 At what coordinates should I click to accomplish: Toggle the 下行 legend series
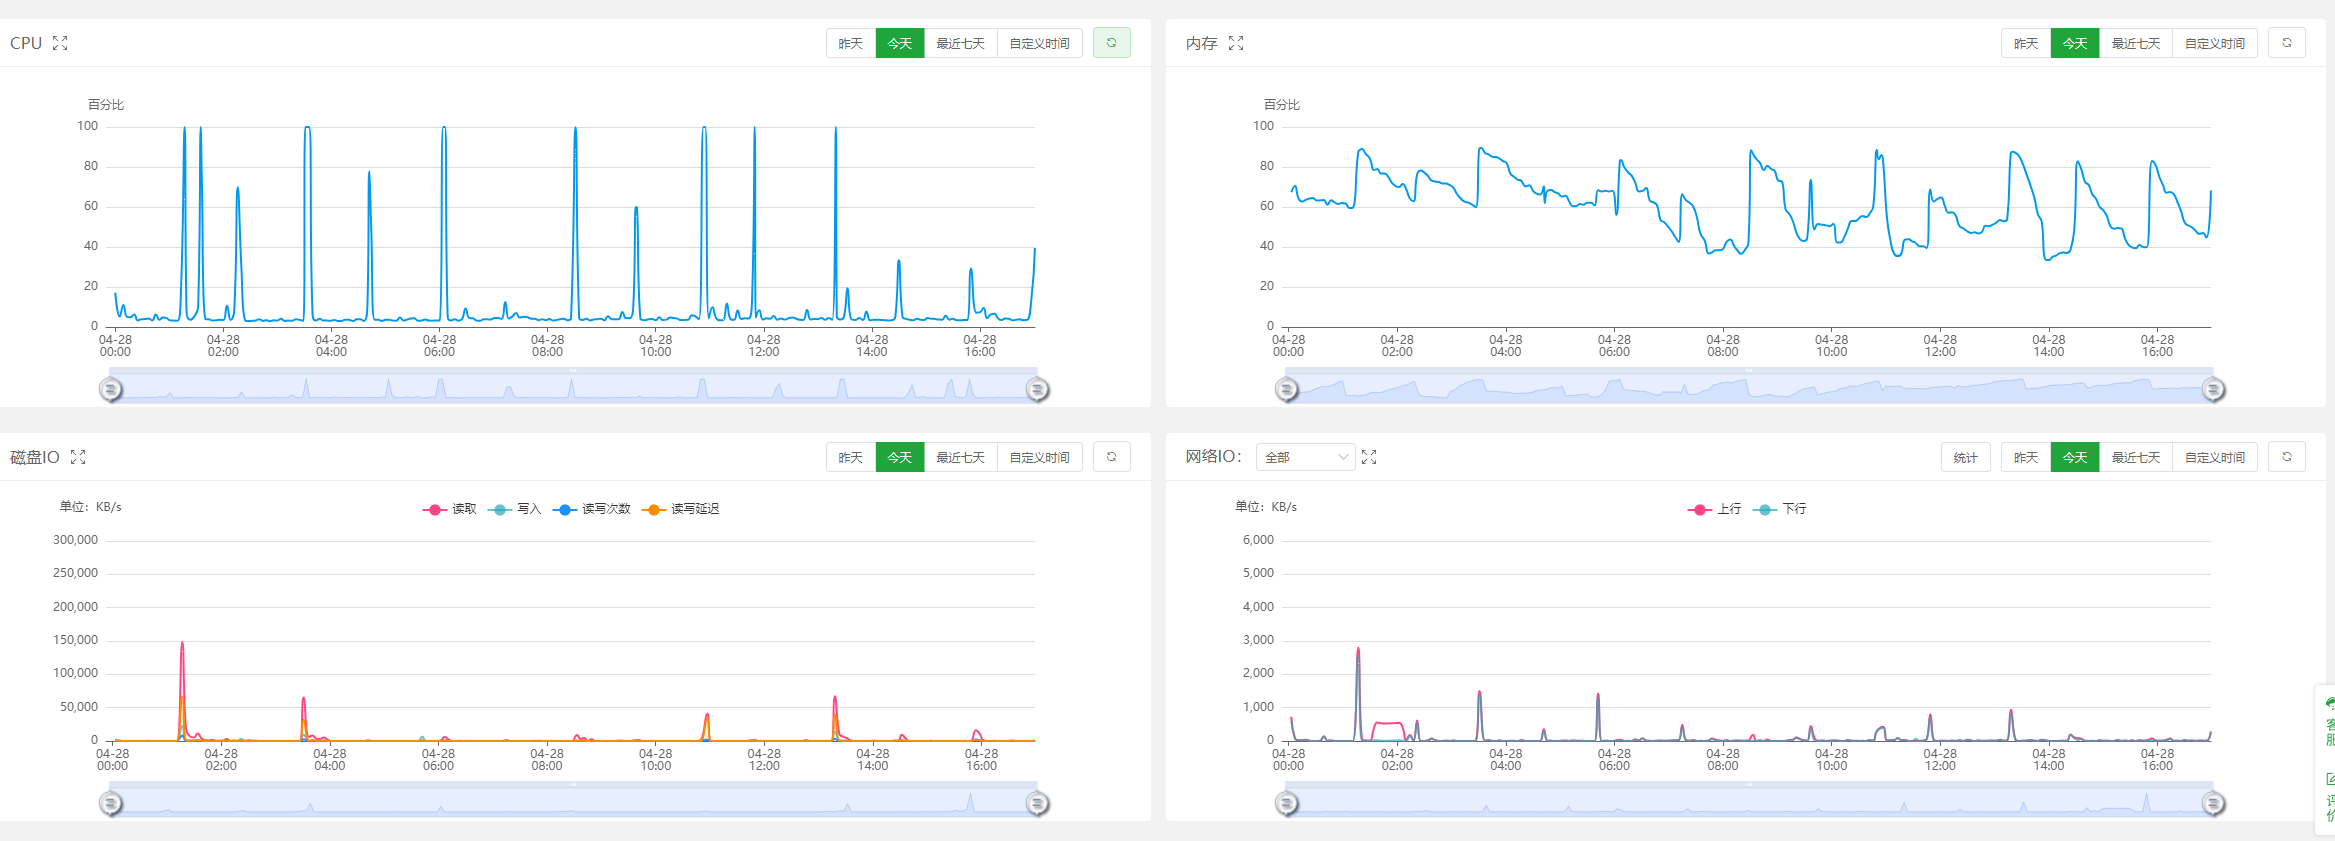(1780, 509)
